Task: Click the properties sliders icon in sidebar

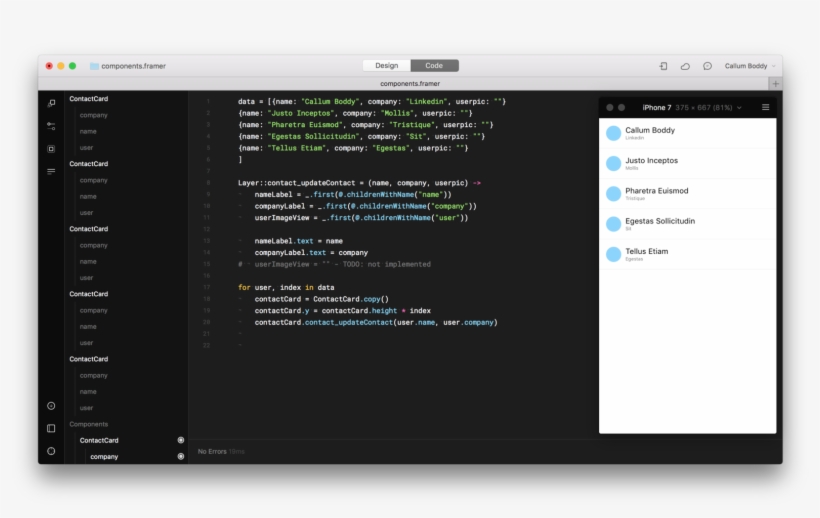Action: pyautogui.click(x=51, y=126)
